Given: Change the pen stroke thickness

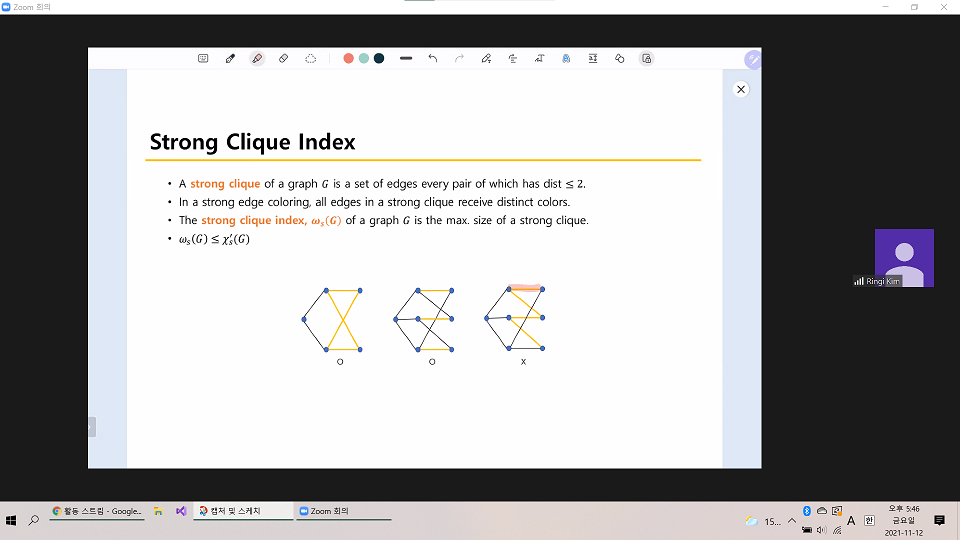Looking at the screenshot, I should click(x=406, y=59).
